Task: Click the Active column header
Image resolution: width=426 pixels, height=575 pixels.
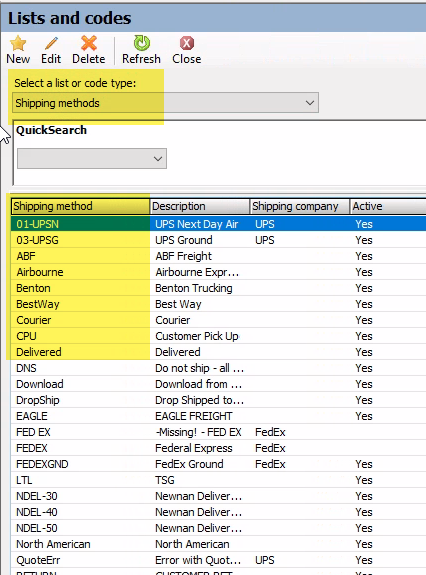Action: [388, 206]
